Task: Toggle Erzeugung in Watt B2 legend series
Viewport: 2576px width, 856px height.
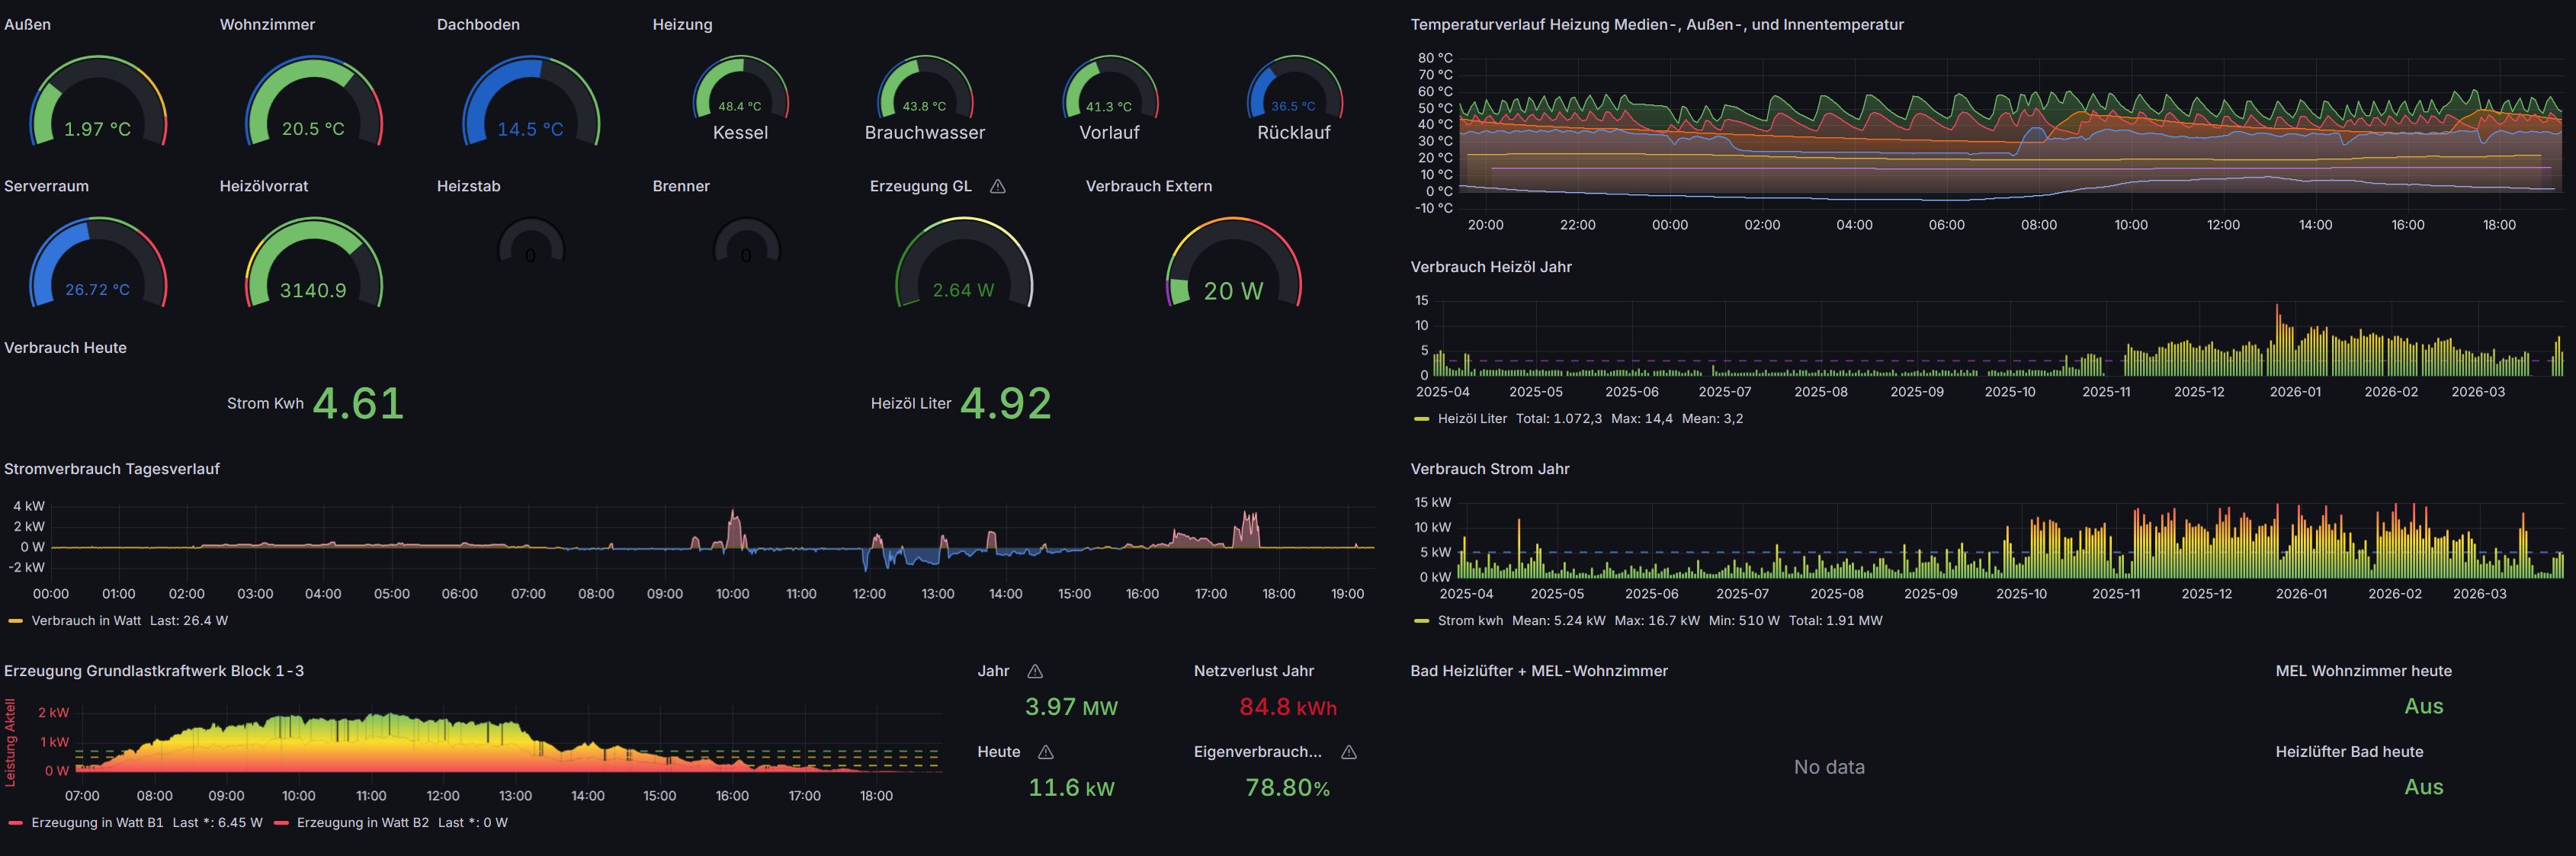Action: pyautogui.click(x=362, y=823)
